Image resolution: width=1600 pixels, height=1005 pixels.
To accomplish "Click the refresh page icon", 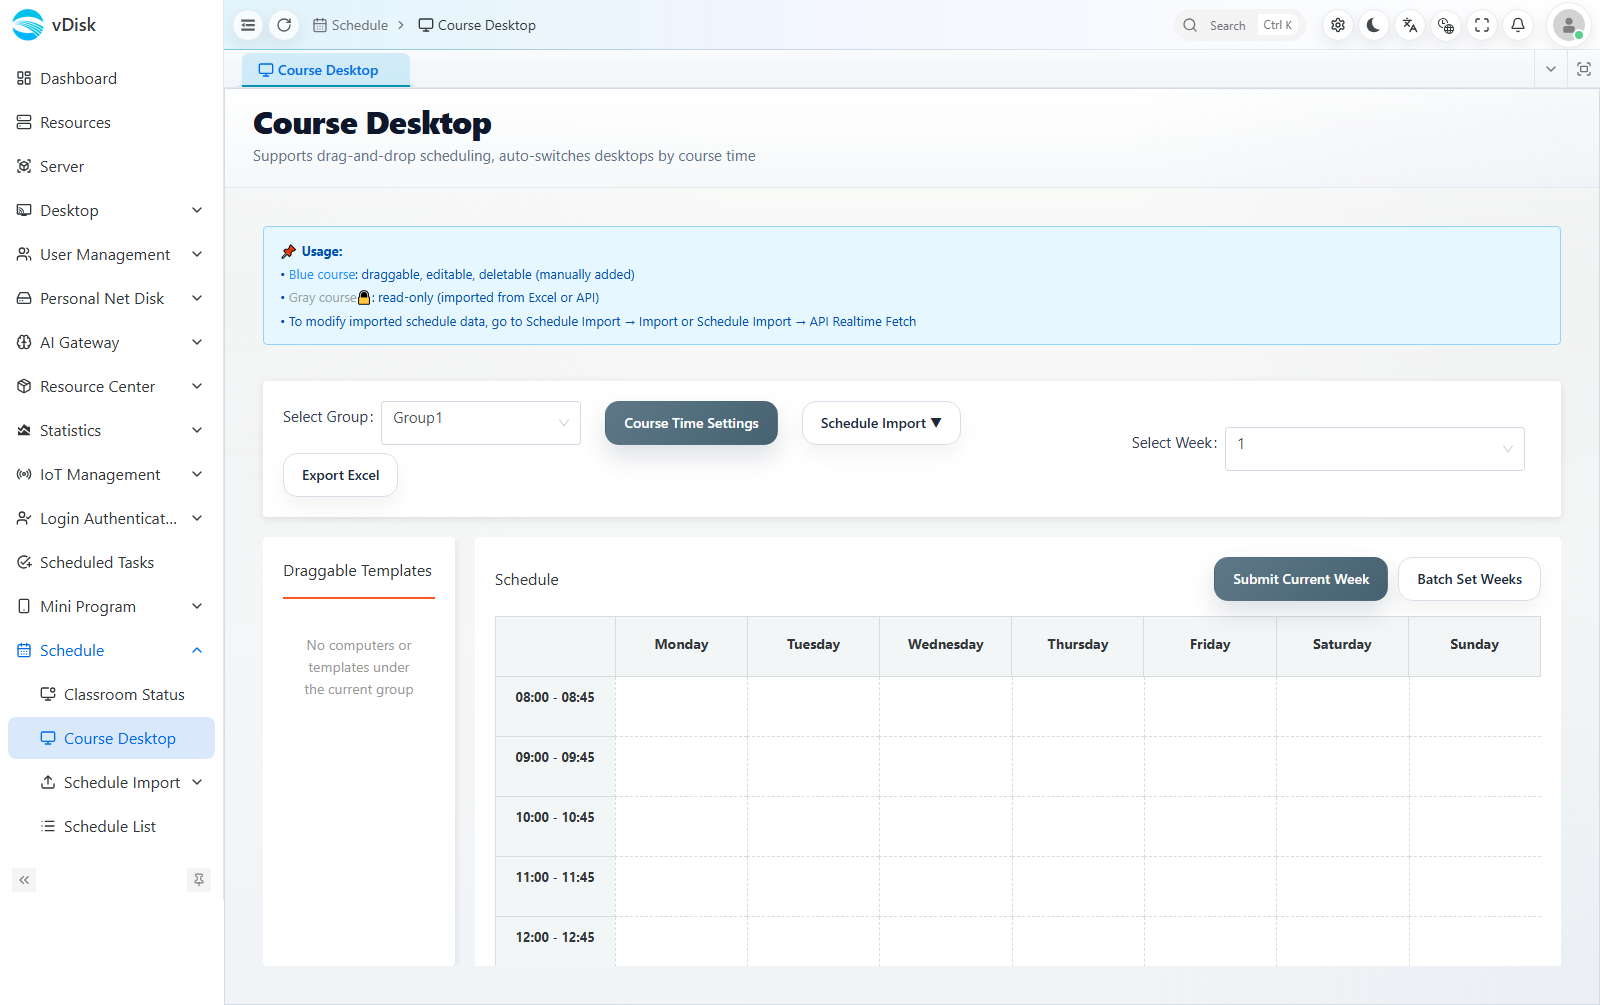I will point(284,25).
